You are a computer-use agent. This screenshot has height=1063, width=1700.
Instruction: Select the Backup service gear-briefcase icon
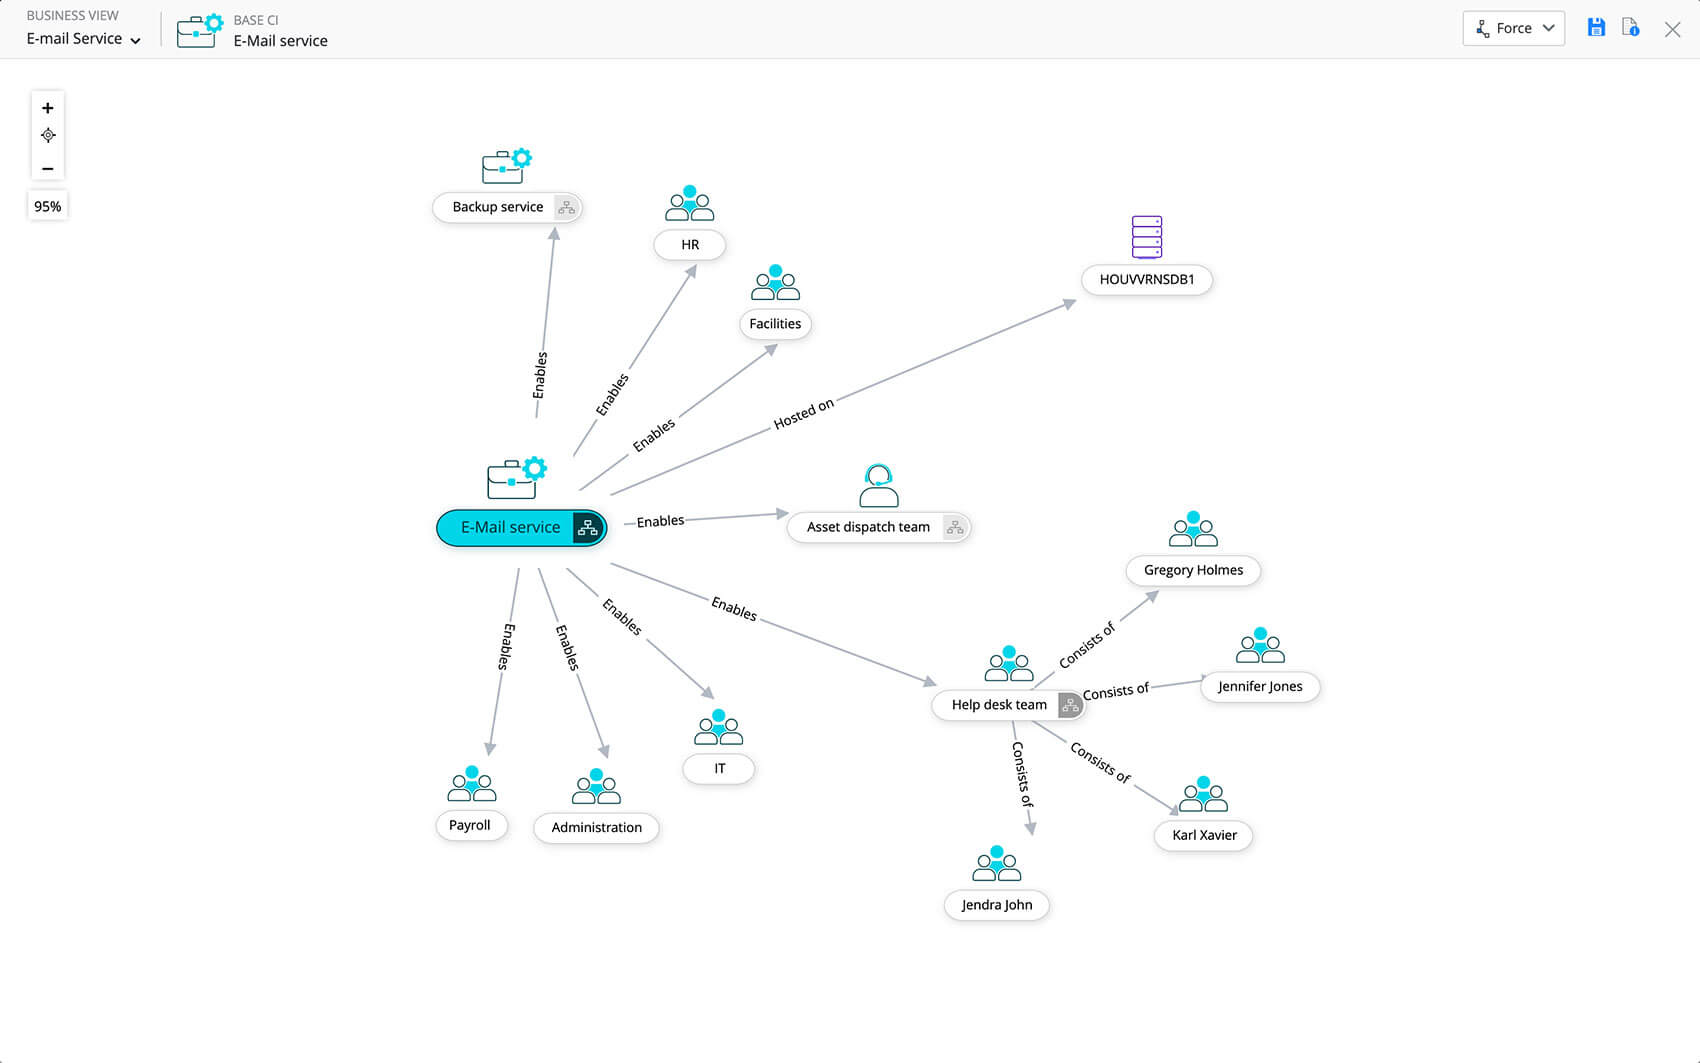point(506,166)
